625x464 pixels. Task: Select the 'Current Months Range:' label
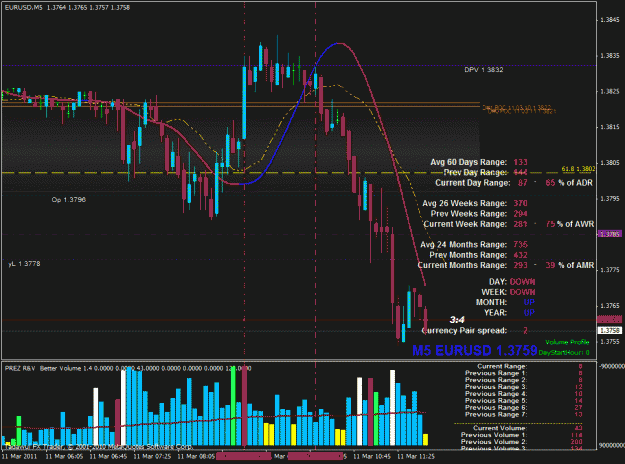tap(462, 265)
